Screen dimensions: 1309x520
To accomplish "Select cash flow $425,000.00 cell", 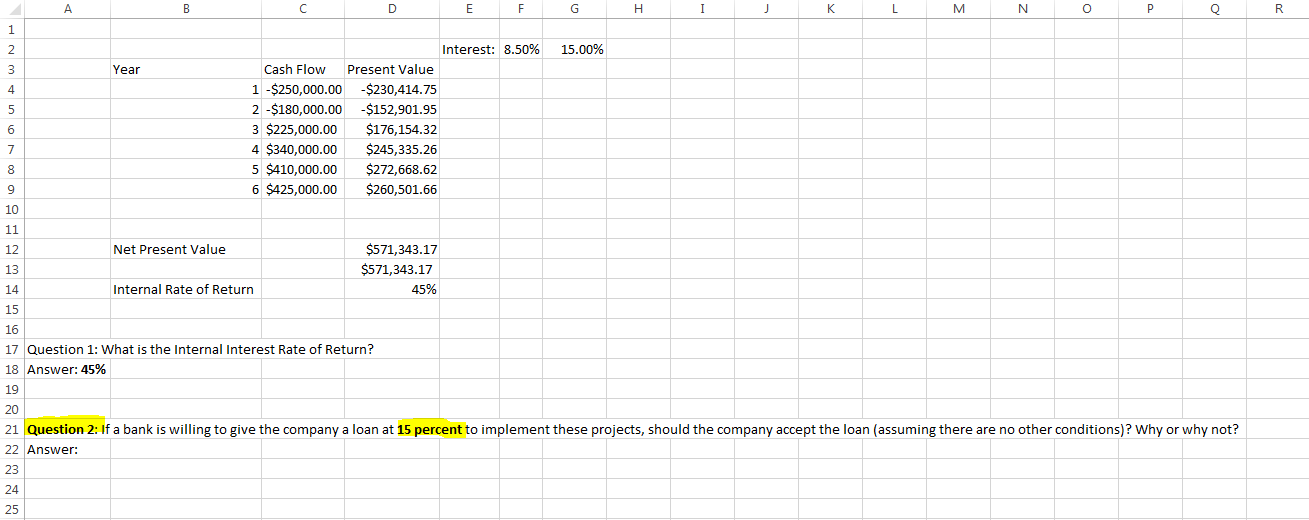I will [301, 189].
